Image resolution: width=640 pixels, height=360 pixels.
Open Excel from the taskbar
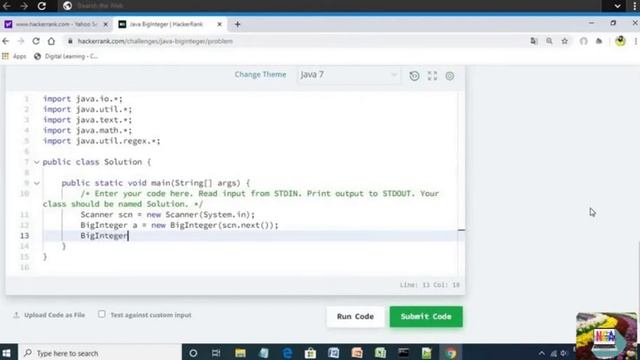coord(380,353)
